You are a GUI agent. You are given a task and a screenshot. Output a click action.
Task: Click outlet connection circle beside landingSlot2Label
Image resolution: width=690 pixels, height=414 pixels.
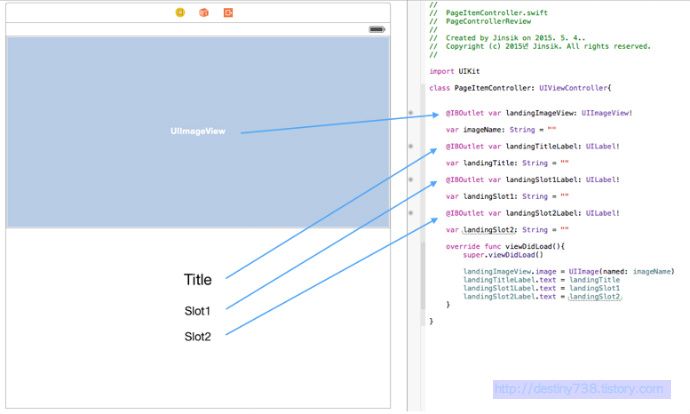click(411, 213)
